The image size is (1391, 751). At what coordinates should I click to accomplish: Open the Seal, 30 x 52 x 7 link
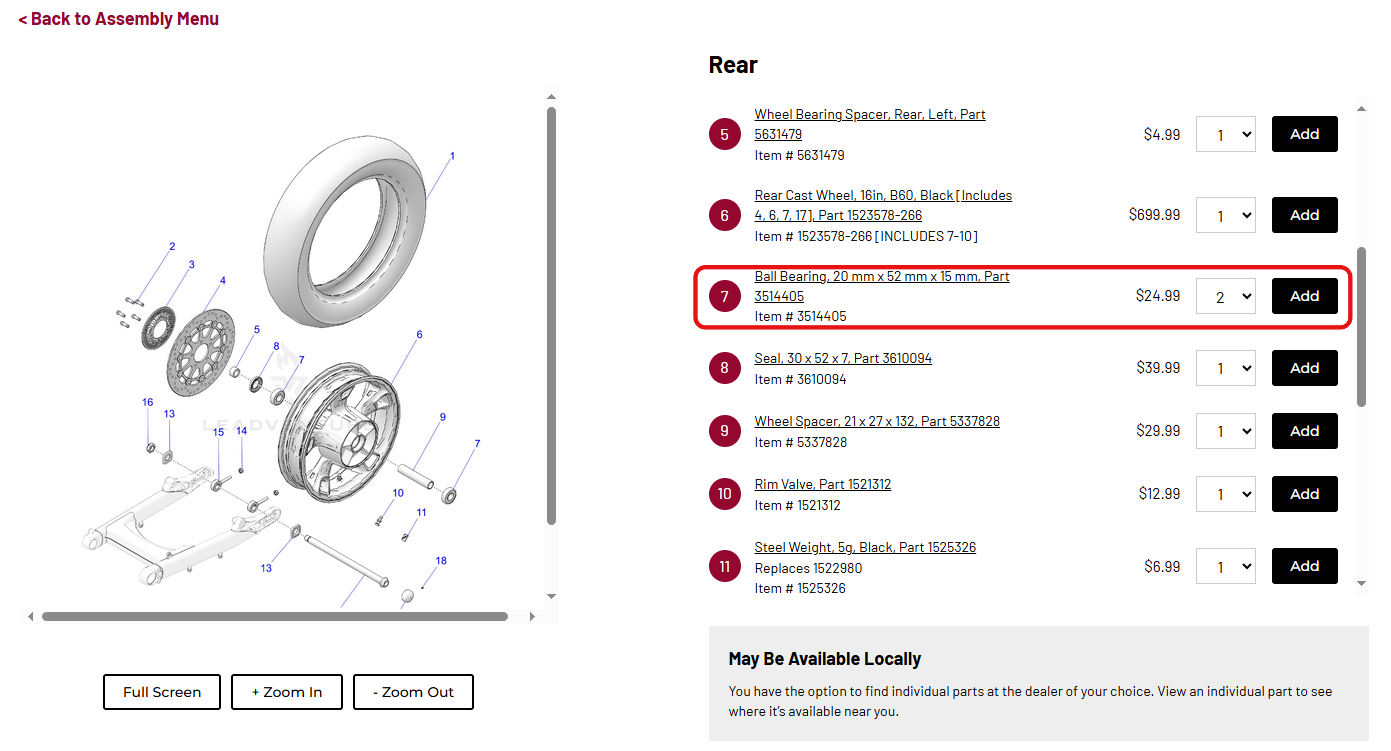[x=843, y=358]
